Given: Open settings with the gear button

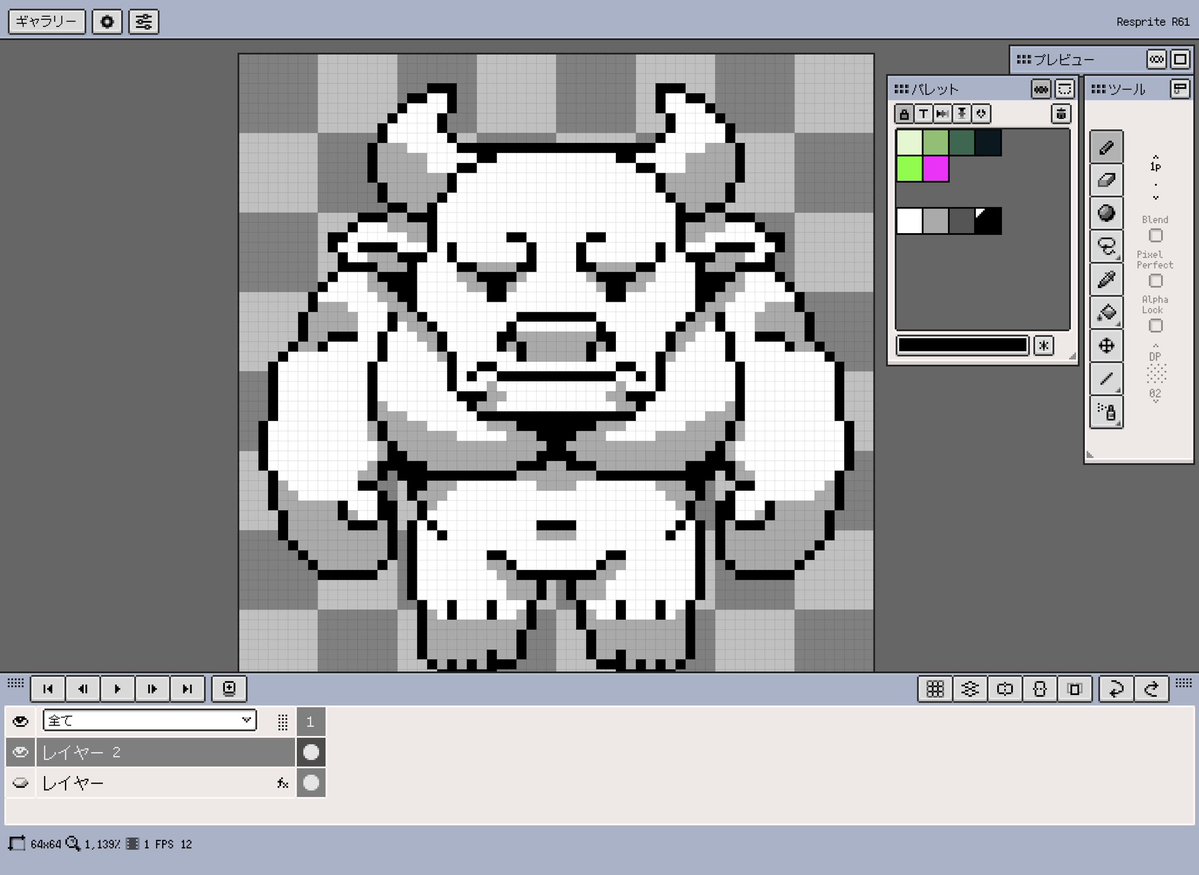Looking at the screenshot, I should click(x=107, y=21).
